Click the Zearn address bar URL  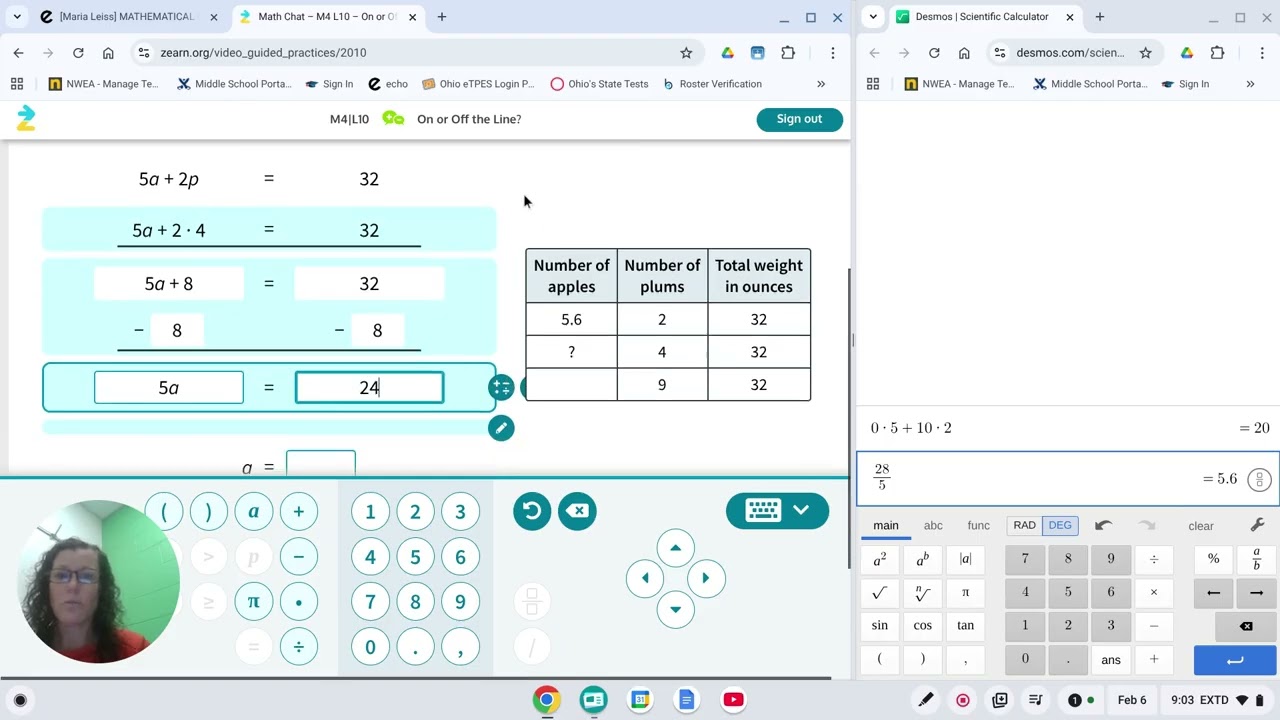point(263,53)
